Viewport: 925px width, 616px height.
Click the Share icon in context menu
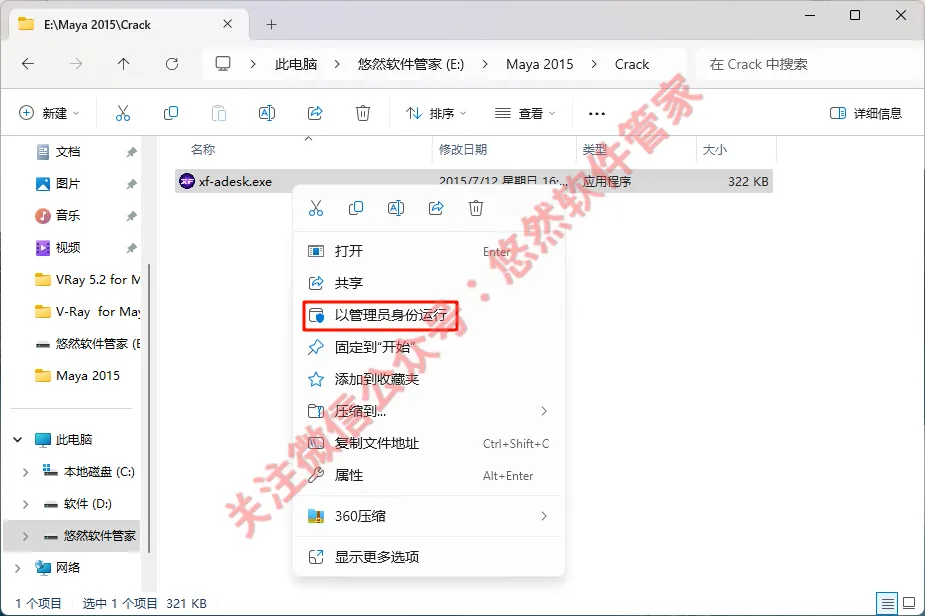click(436, 208)
